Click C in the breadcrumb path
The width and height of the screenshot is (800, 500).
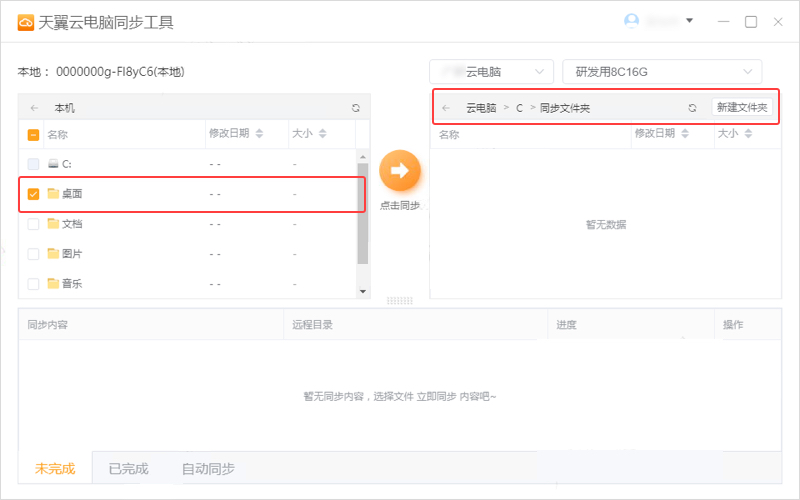coord(519,108)
